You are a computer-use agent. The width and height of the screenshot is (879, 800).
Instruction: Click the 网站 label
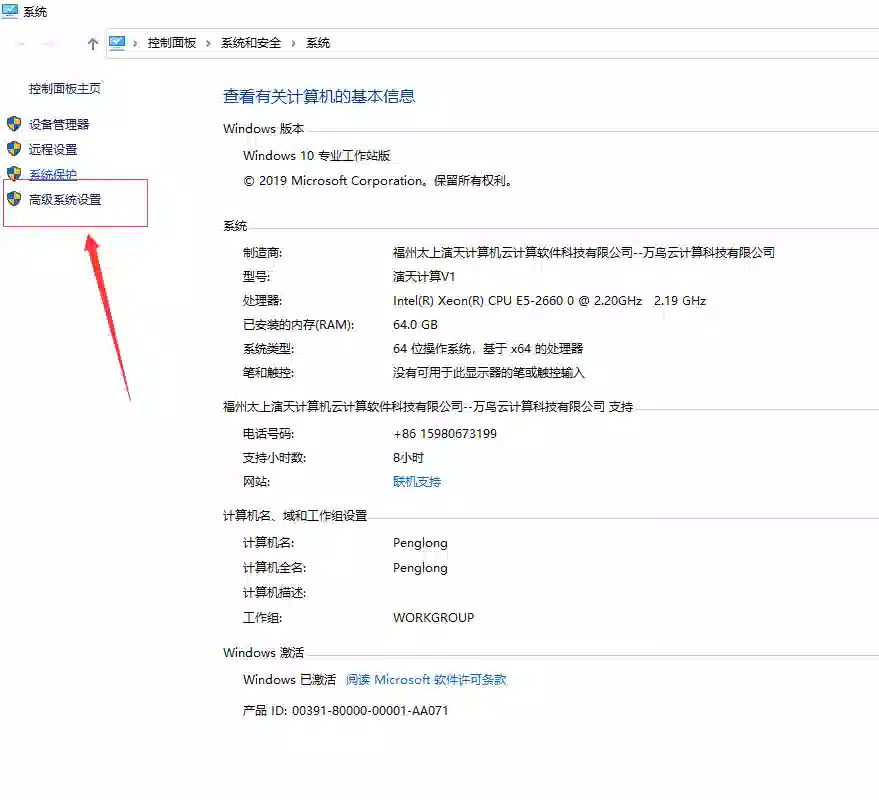pos(256,482)
